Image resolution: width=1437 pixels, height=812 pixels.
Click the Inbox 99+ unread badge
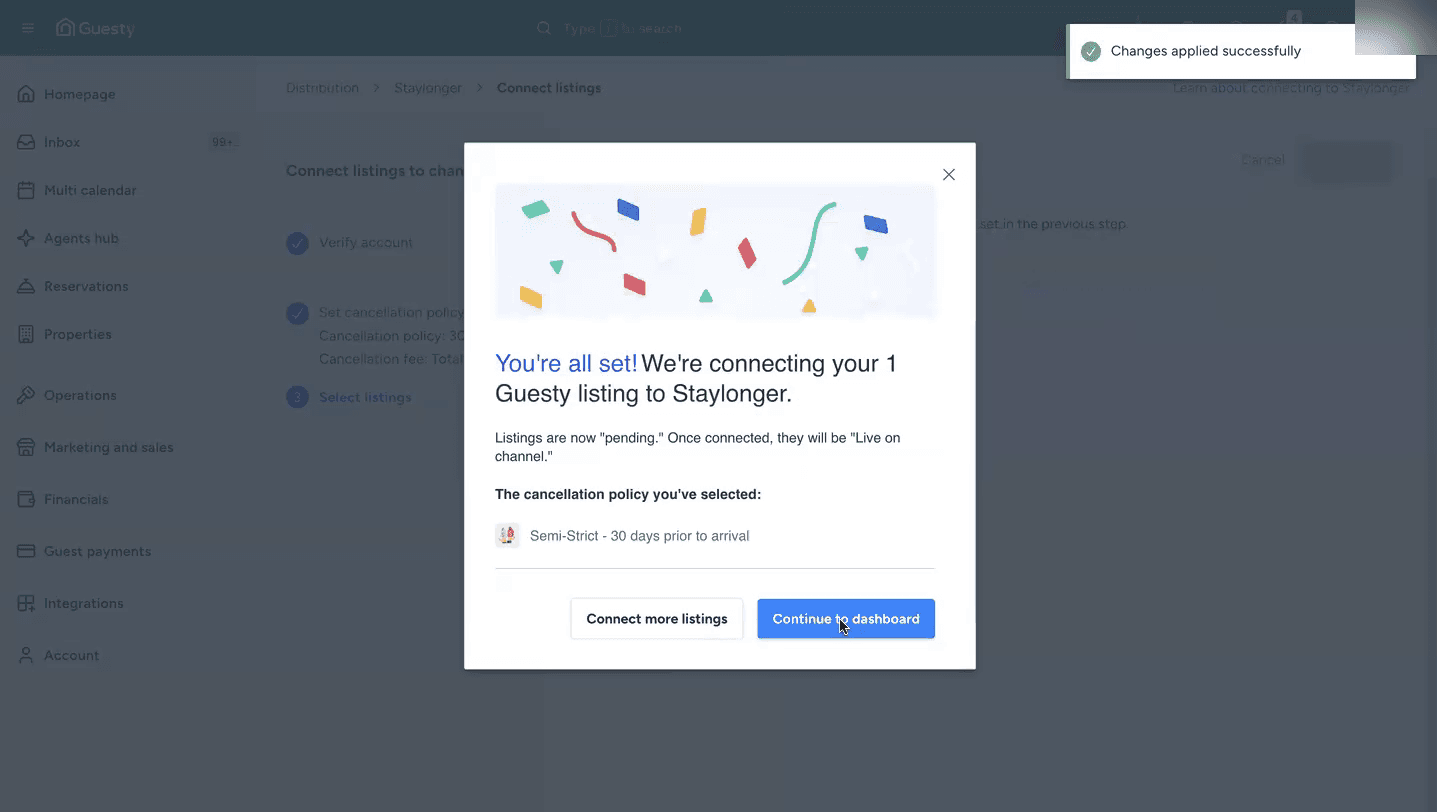coord(223,142)
